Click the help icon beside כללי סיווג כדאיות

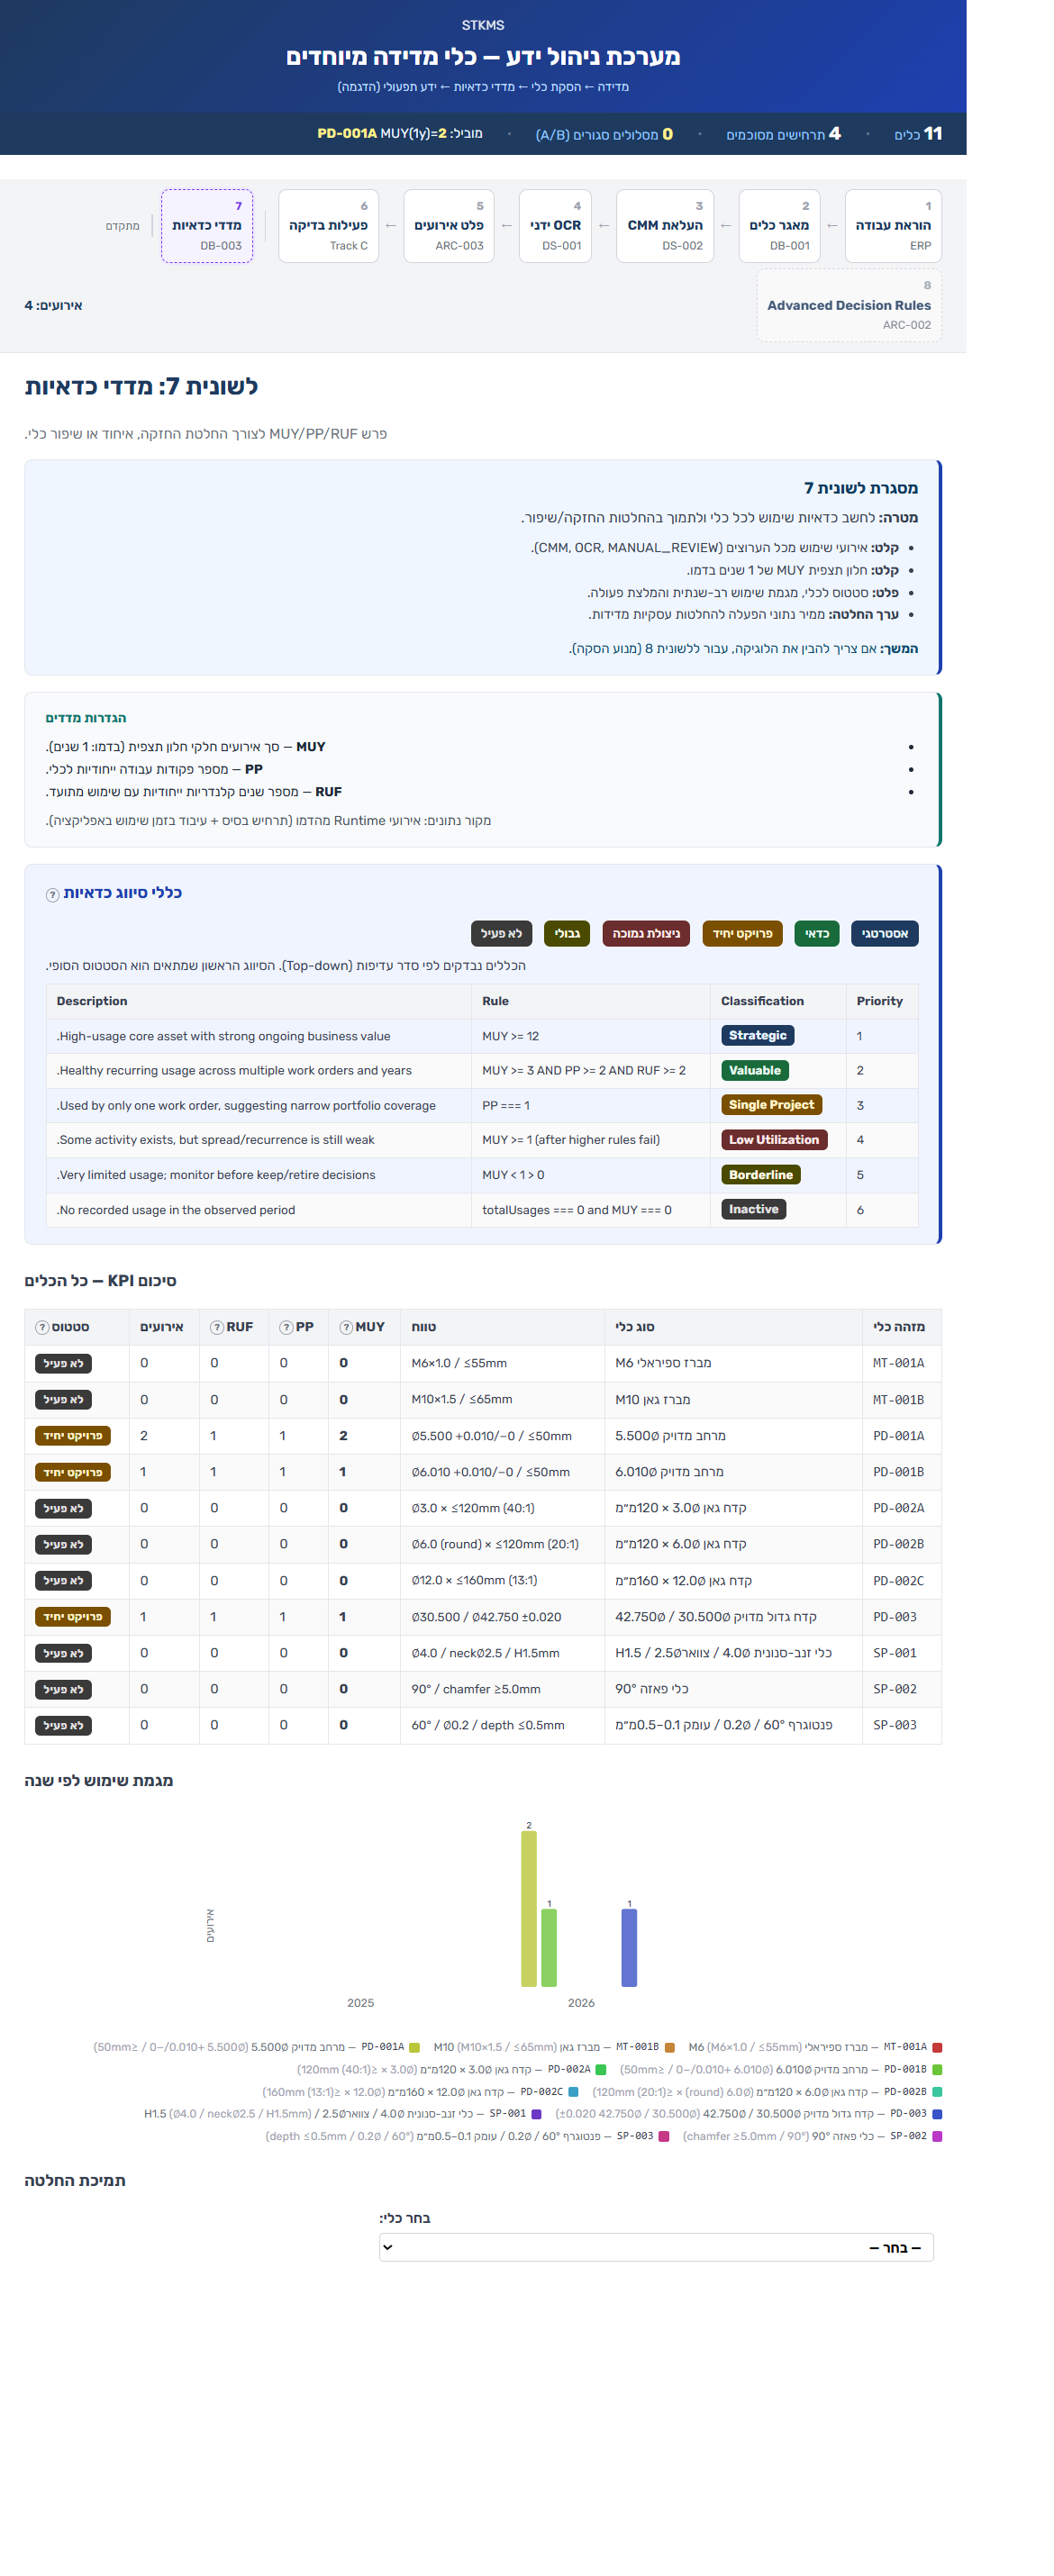coord(52,895)
